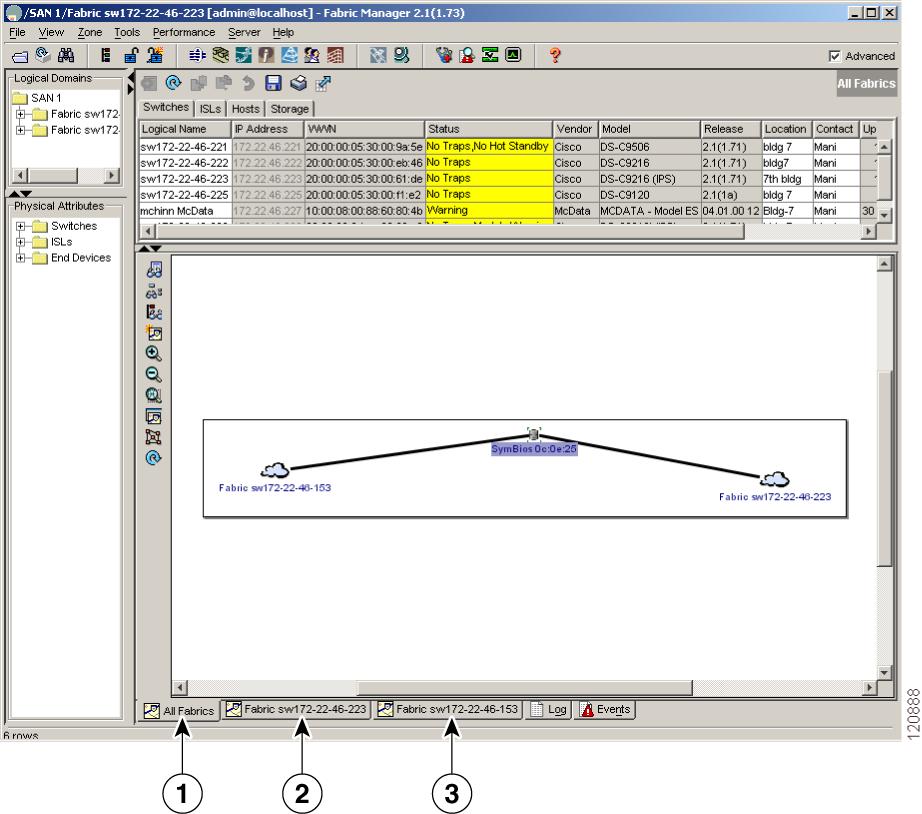
Task: Click the Logical Domains pane right scroll arrow
Action: coord(111,175)
